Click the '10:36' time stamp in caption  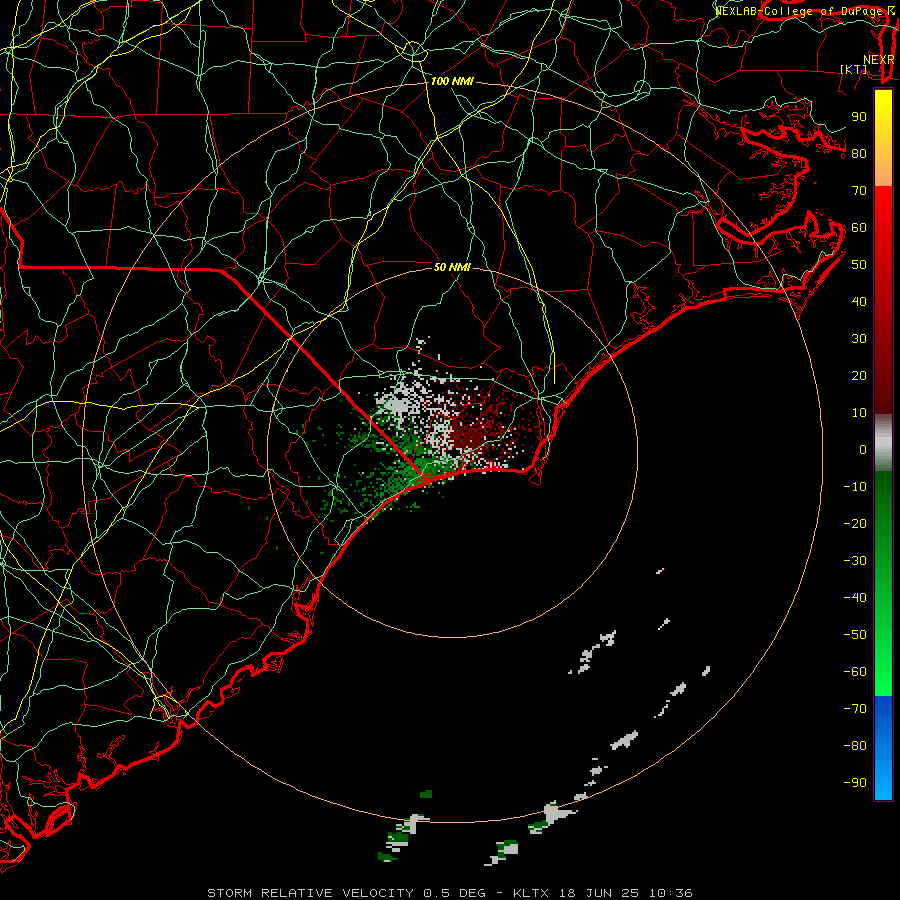671,893
